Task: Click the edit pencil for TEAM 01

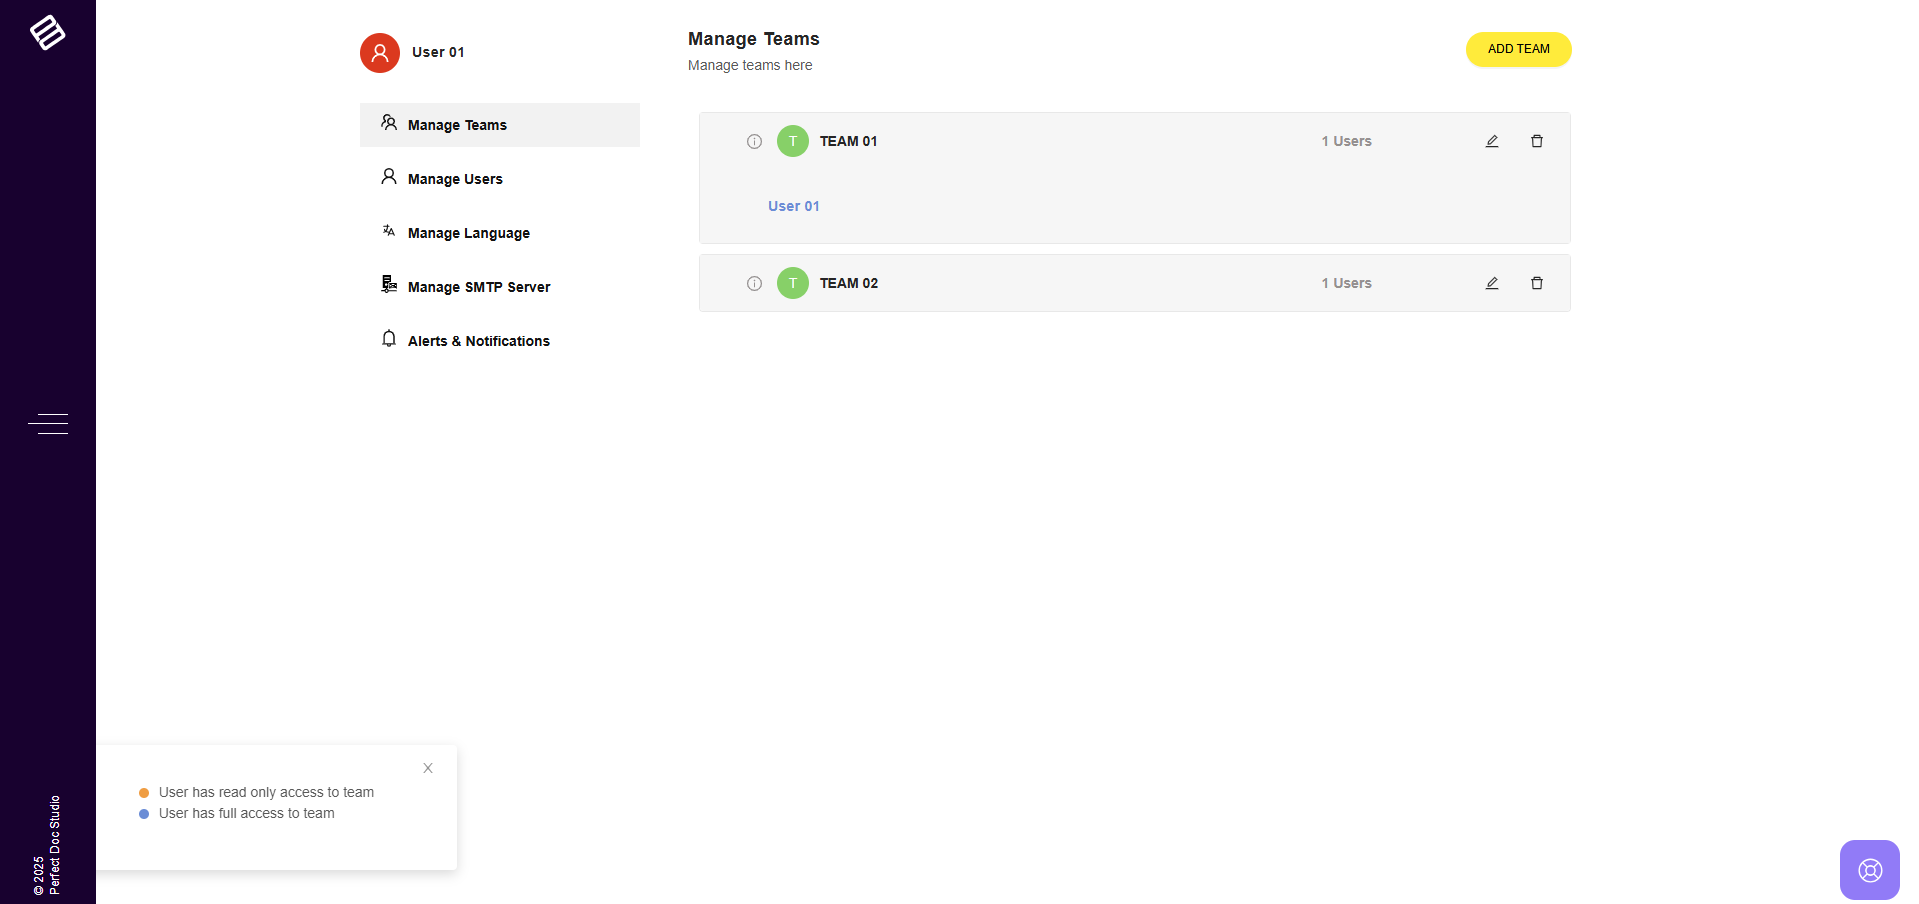Action: [1491, 141]
